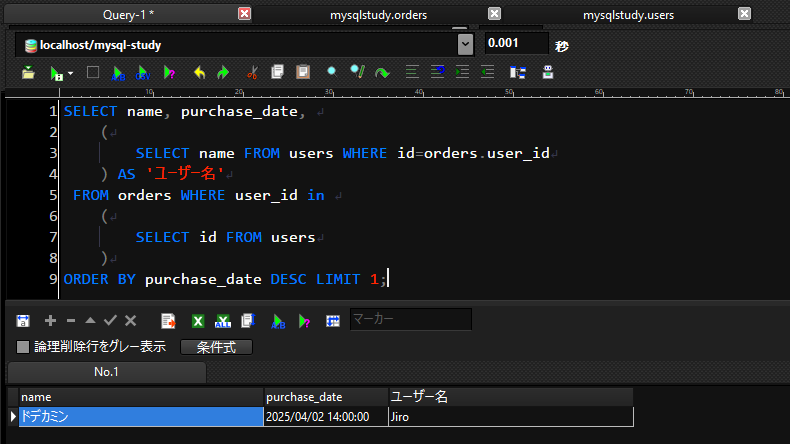The width and height of the screenshot is (790, 444).
Task: Open the search magnifier icon
Action: [x=332, y=71]
